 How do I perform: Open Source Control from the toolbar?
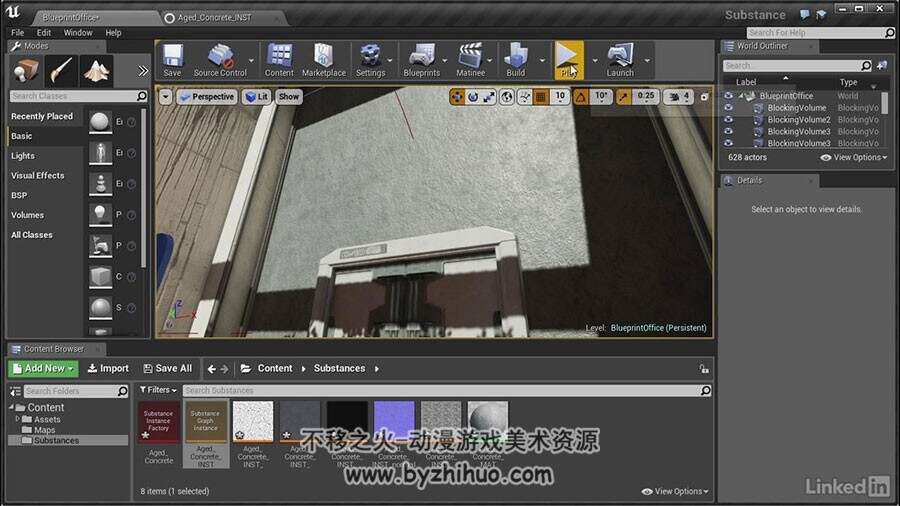[220, 60]
